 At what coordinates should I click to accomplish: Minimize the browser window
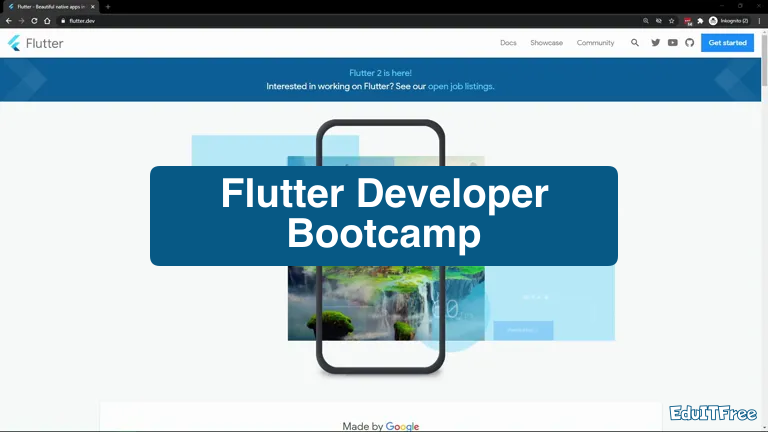[721, 6]
